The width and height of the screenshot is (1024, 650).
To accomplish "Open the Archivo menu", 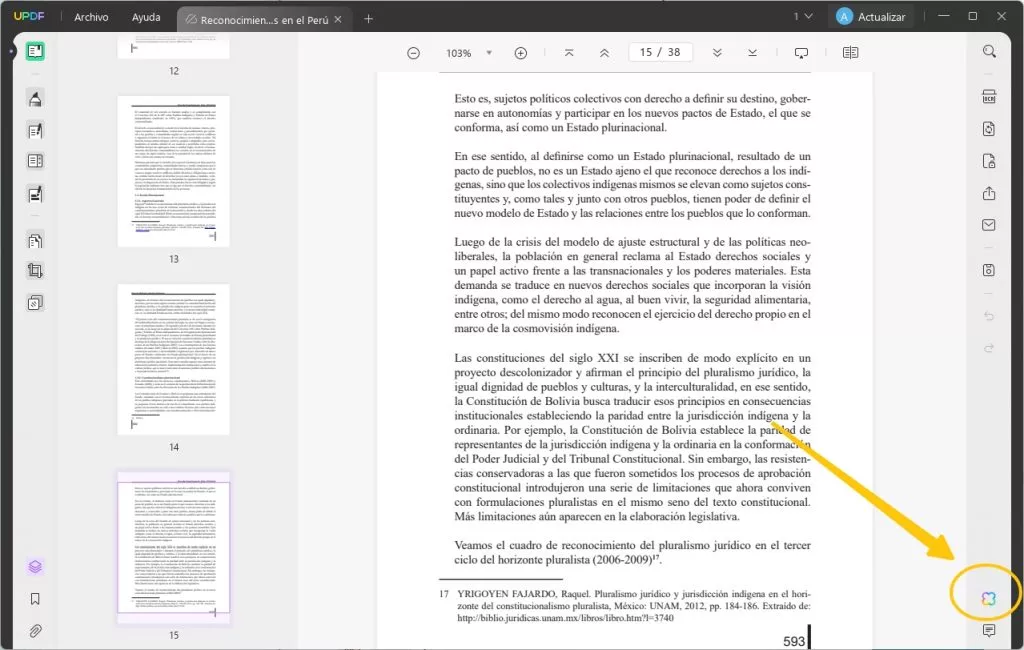I will (91, 17).
